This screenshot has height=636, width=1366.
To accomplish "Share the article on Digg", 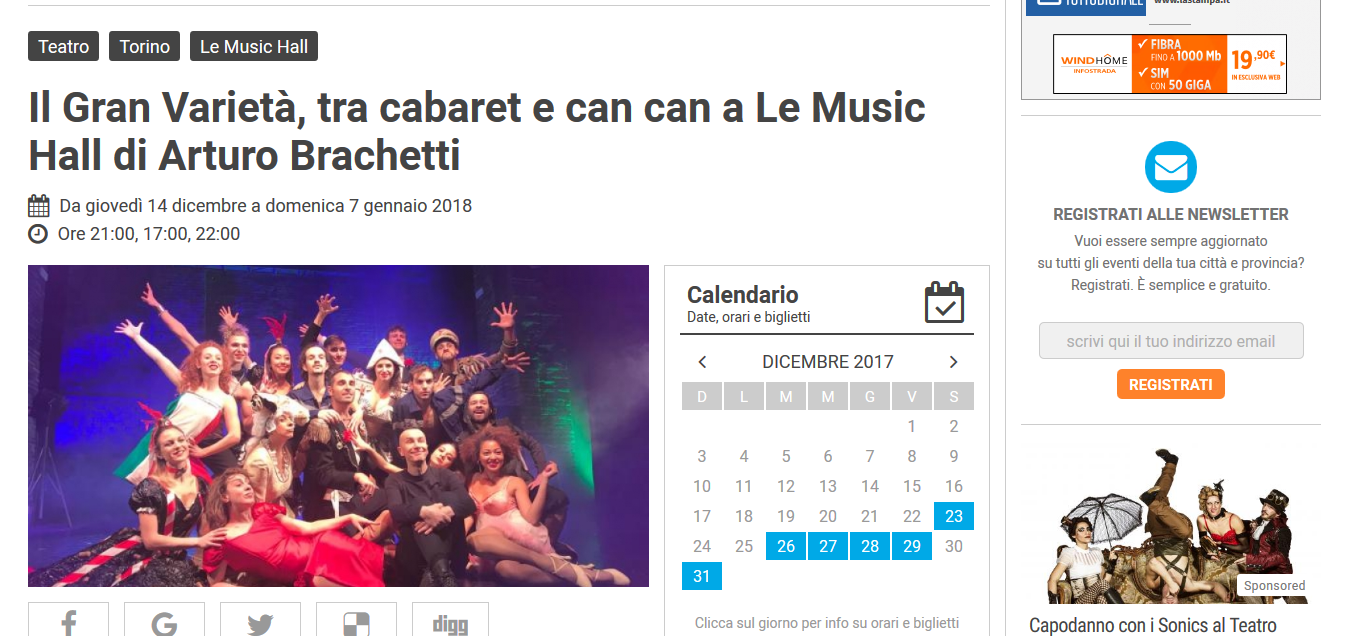I will tap(450, 620).
